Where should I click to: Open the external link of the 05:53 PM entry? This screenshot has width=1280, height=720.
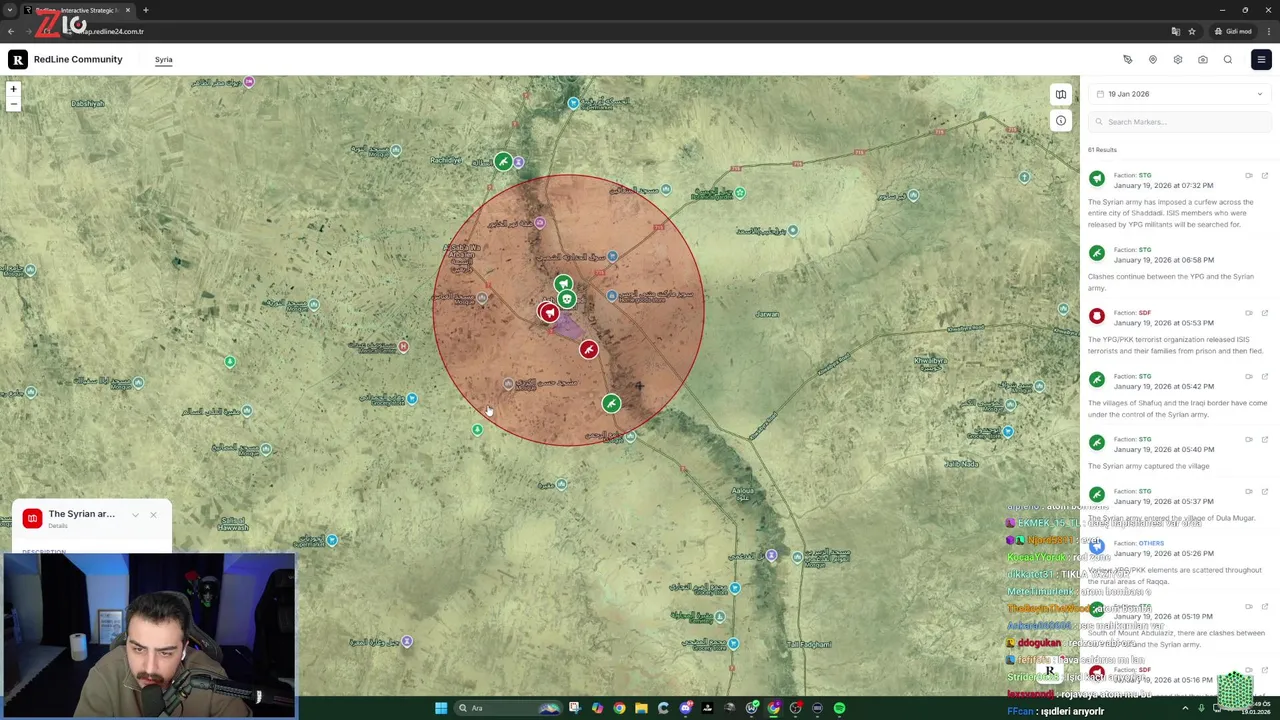point(1264,313)
